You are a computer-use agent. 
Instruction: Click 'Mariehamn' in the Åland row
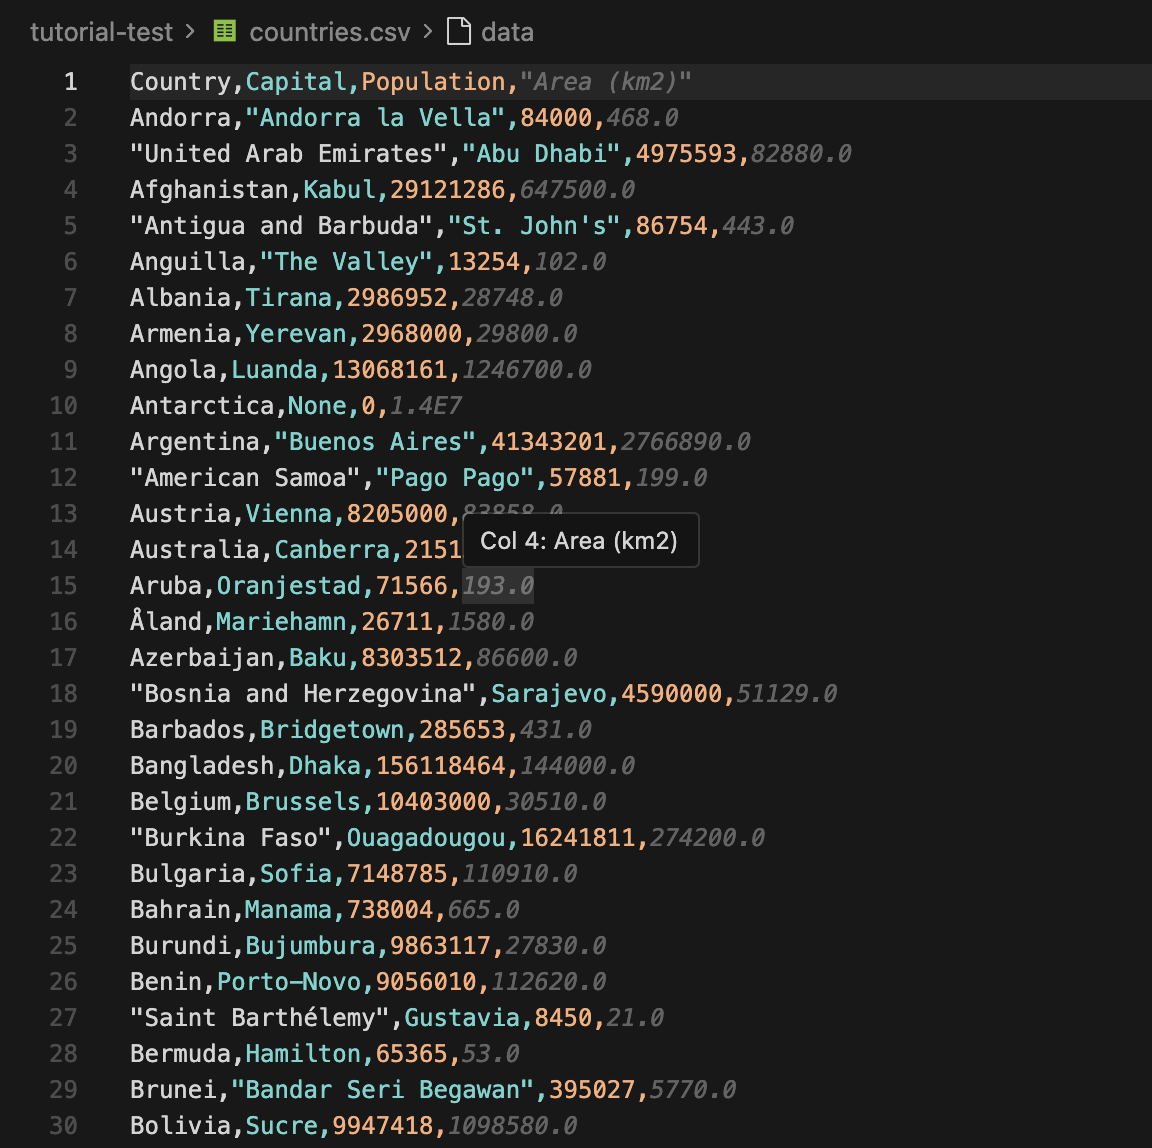[x=281, y=621]
